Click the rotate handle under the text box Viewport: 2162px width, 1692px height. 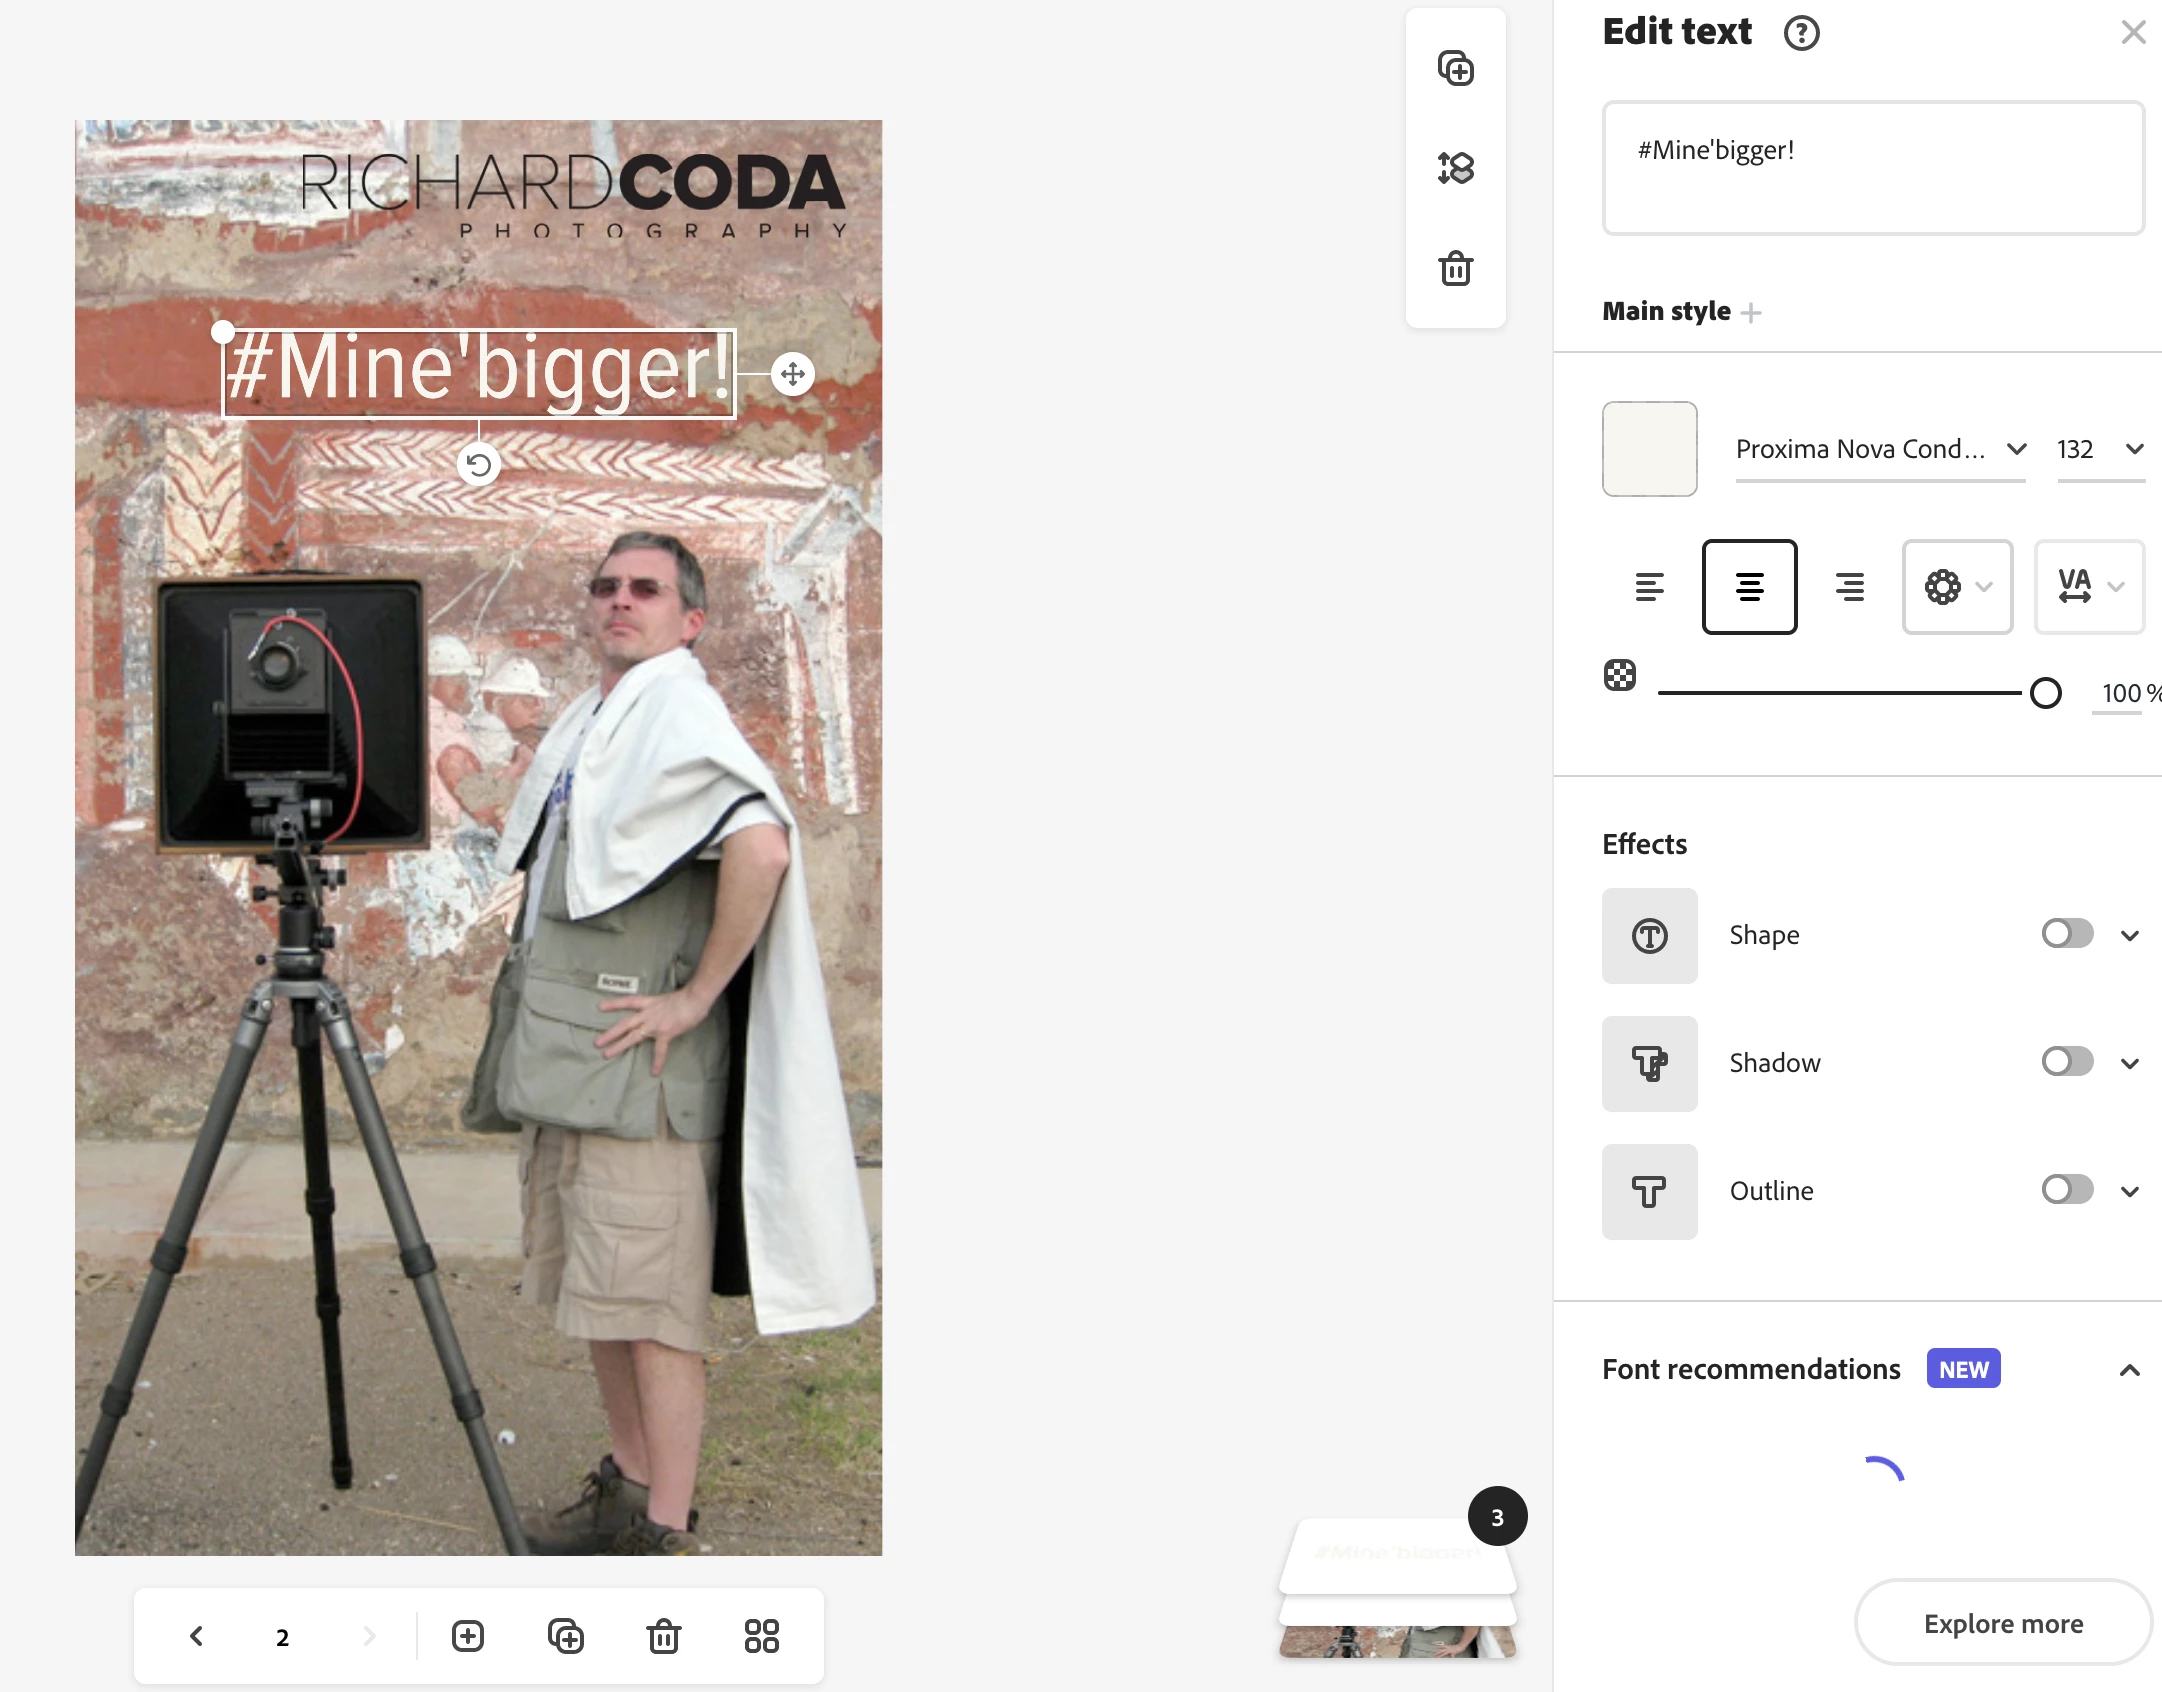(479, 465)
